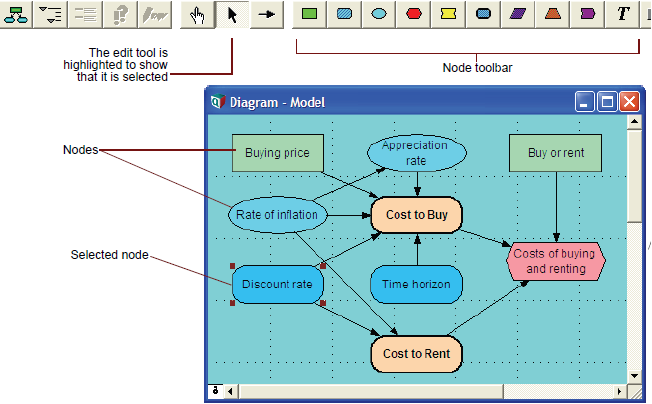Click the diagram window bottom-left corner icon

click(215, 391)
